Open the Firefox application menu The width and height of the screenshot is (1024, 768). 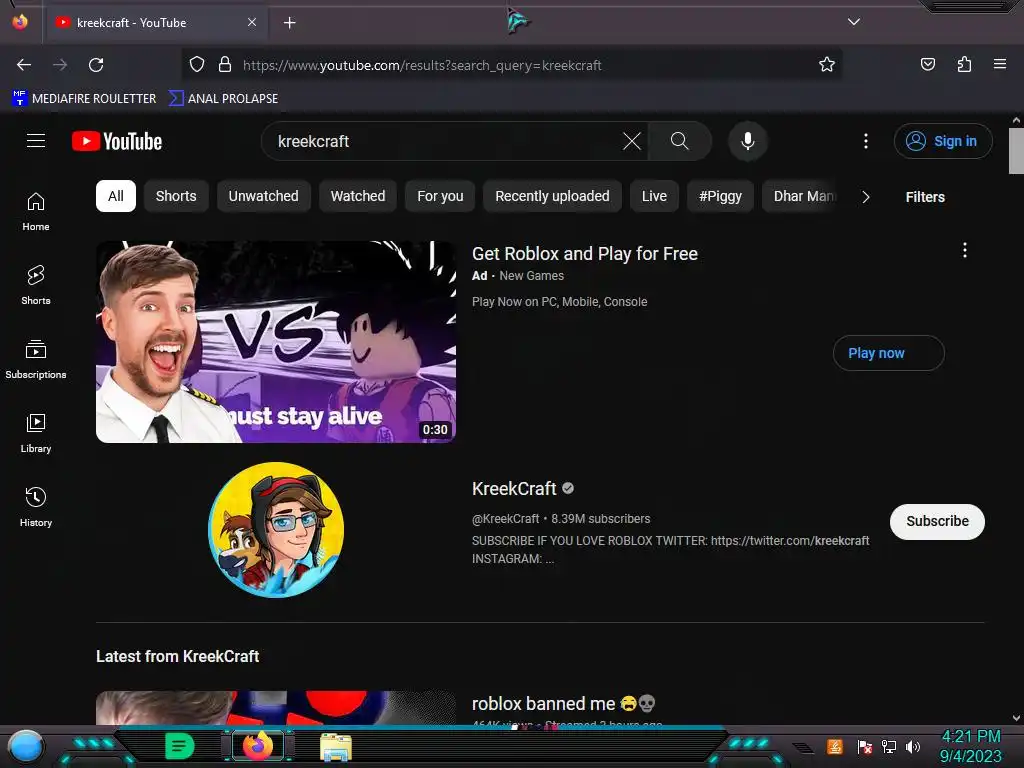(x=1000, y=64)
